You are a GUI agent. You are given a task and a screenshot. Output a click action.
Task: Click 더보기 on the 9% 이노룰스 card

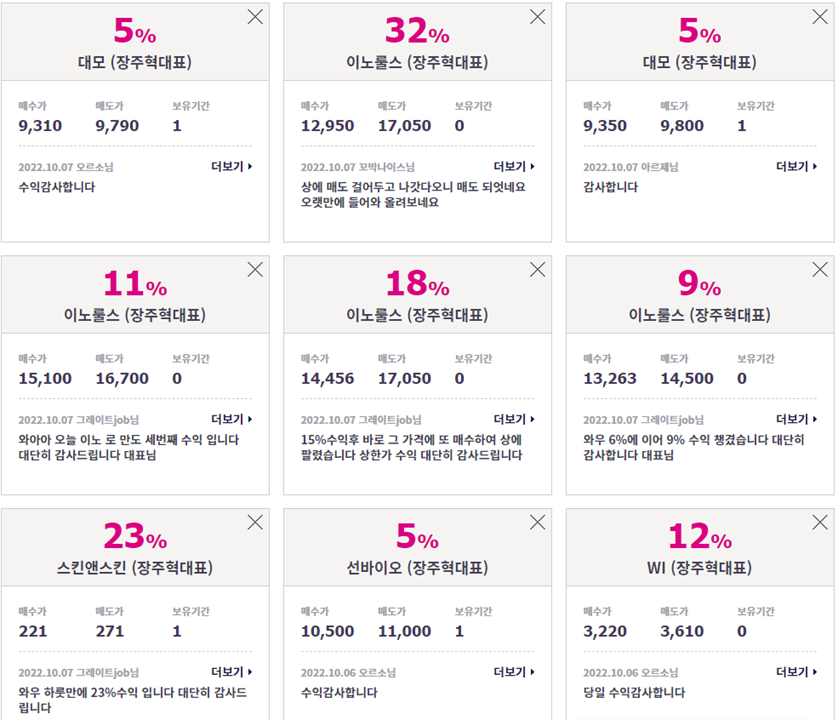[796, 419]
